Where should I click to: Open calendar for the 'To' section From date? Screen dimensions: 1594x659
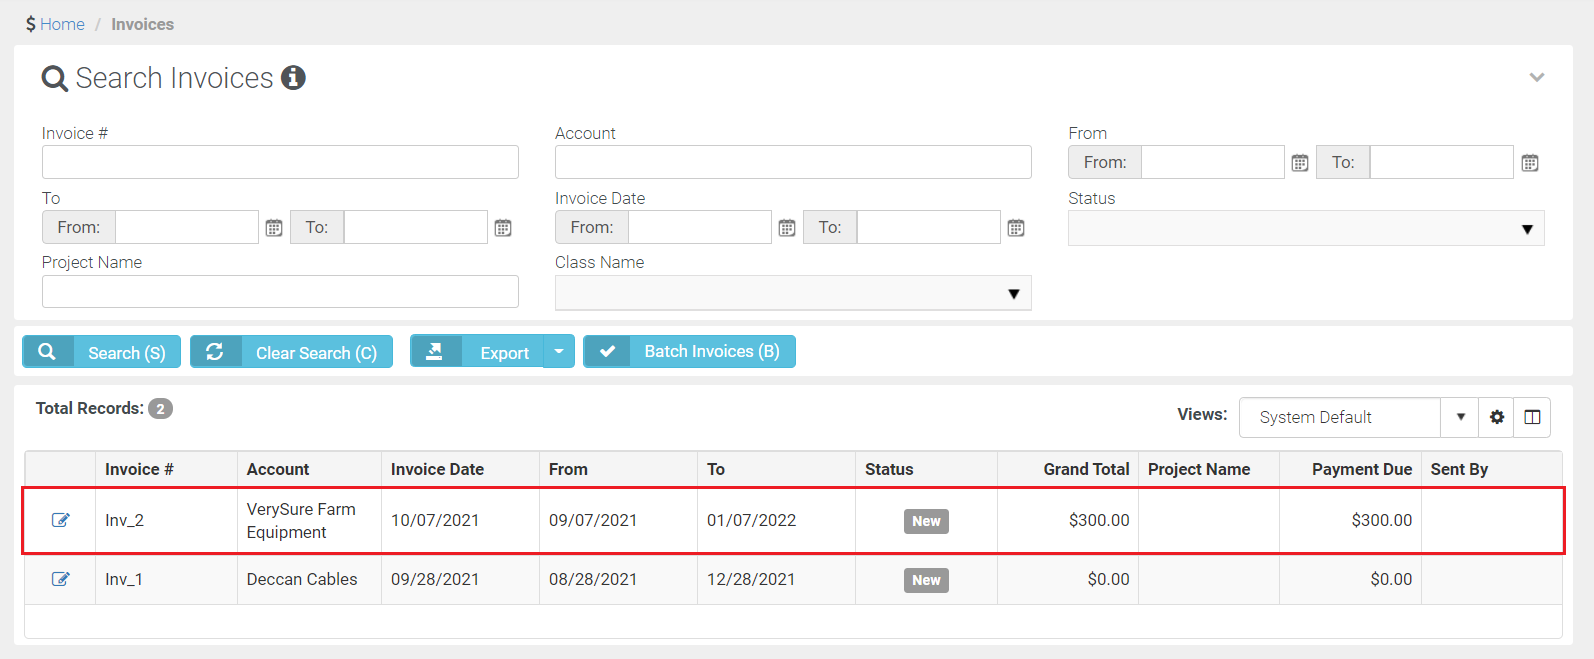[x=274, y=228]
